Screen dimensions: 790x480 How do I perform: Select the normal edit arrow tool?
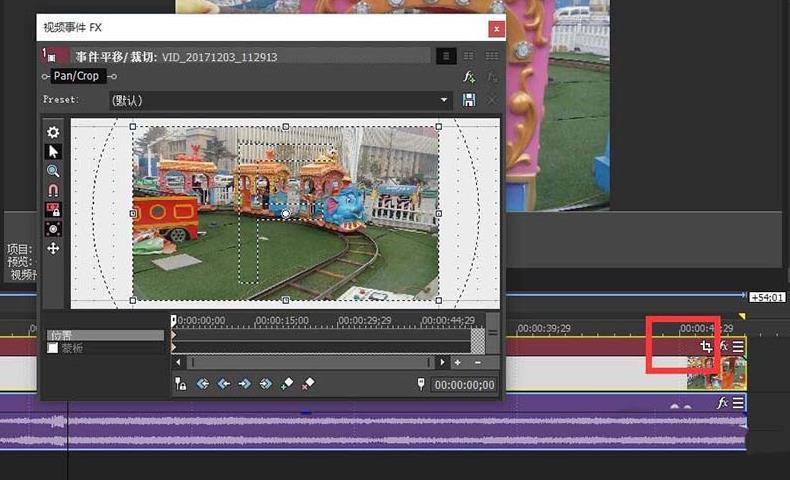pyautogui.click(x=53, y=152)
